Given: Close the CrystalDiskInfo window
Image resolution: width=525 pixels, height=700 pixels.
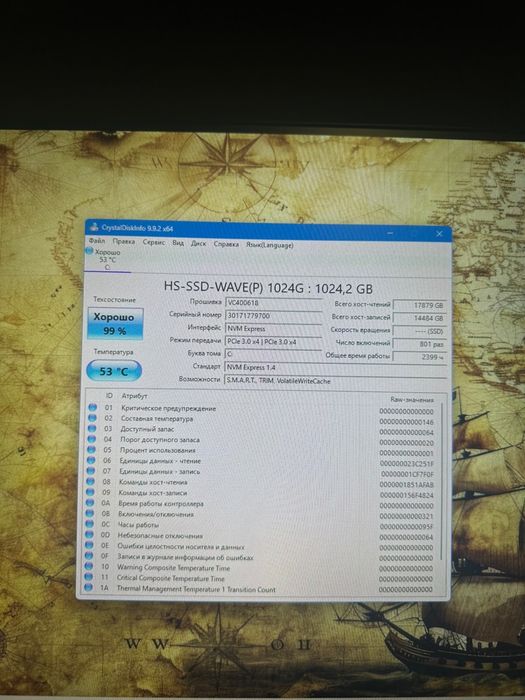Looking at the screenshot, I should click(x=439, y=233).
